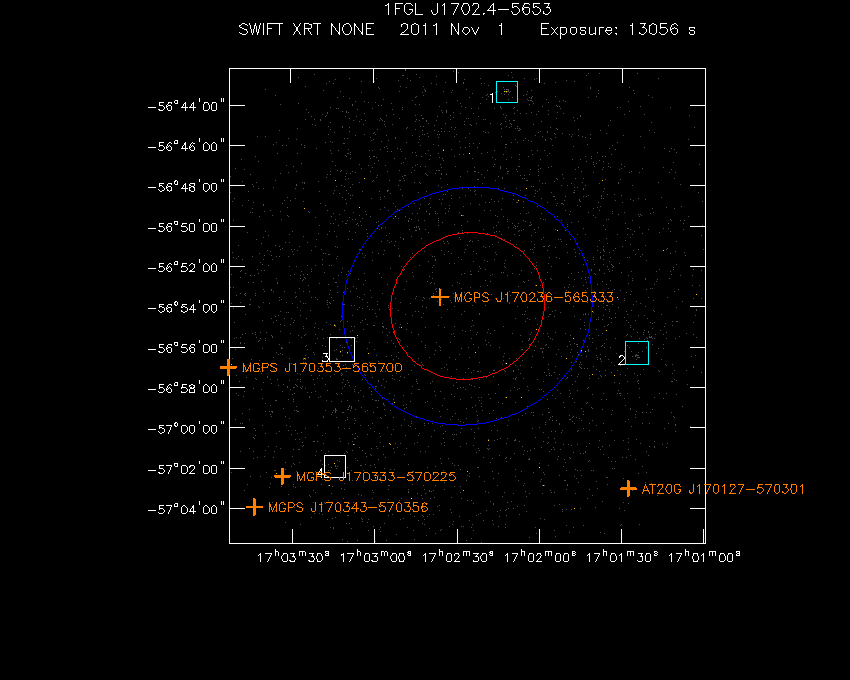Viewport: 850px width, 680px height.
Task: Click right ascension label 17h03m30s
Action: pyautogui.click(x=293, y=557)
